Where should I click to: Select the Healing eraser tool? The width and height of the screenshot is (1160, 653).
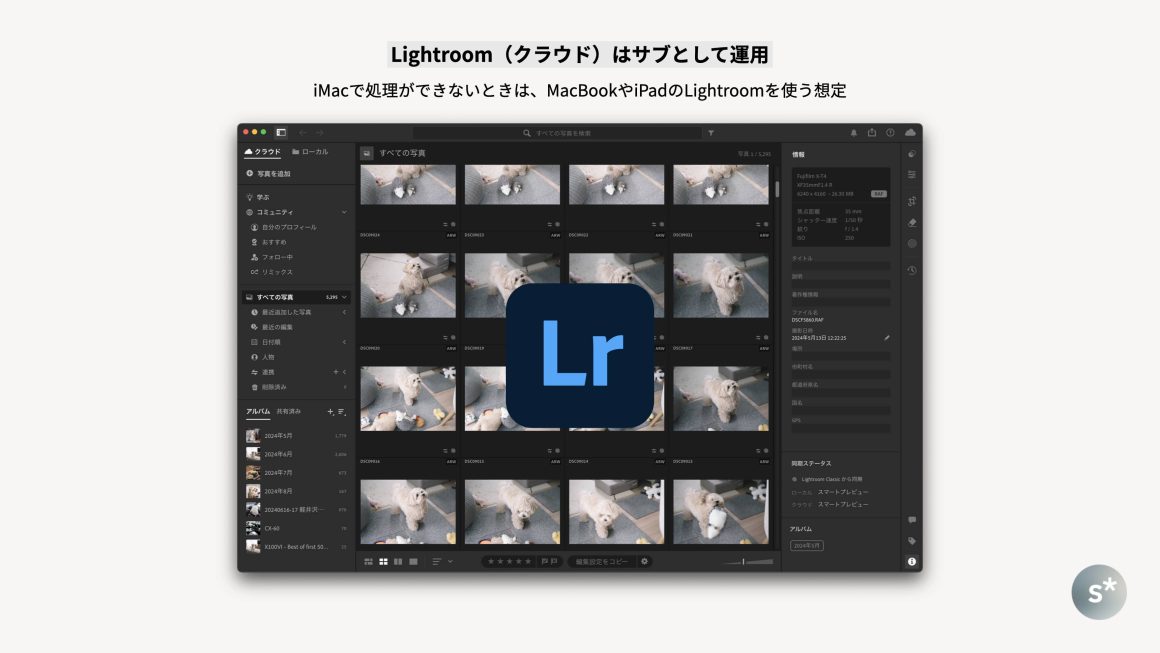click(911, 222)
